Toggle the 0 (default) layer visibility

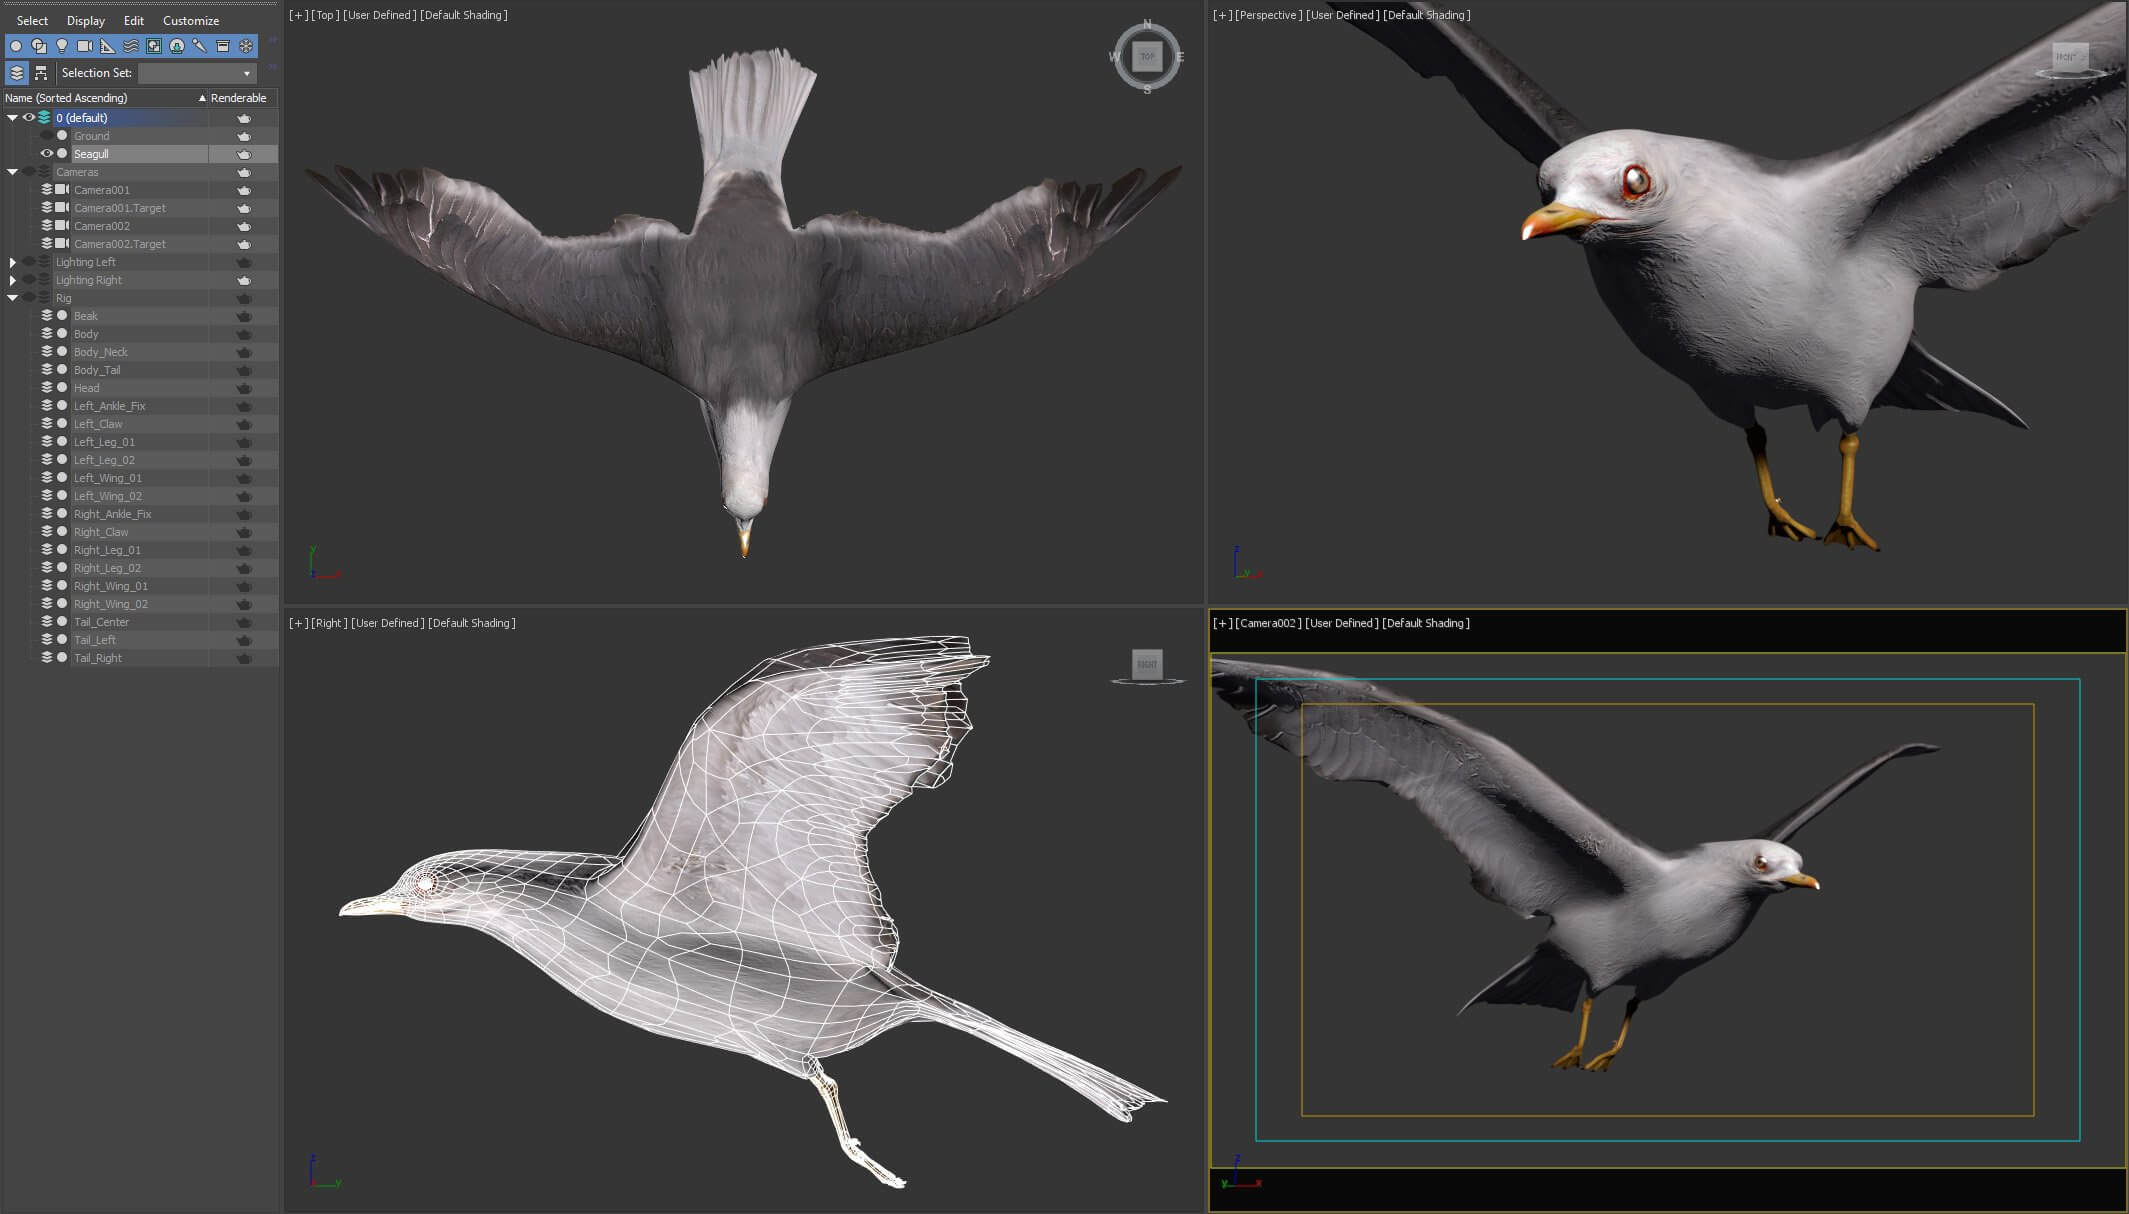29,118
